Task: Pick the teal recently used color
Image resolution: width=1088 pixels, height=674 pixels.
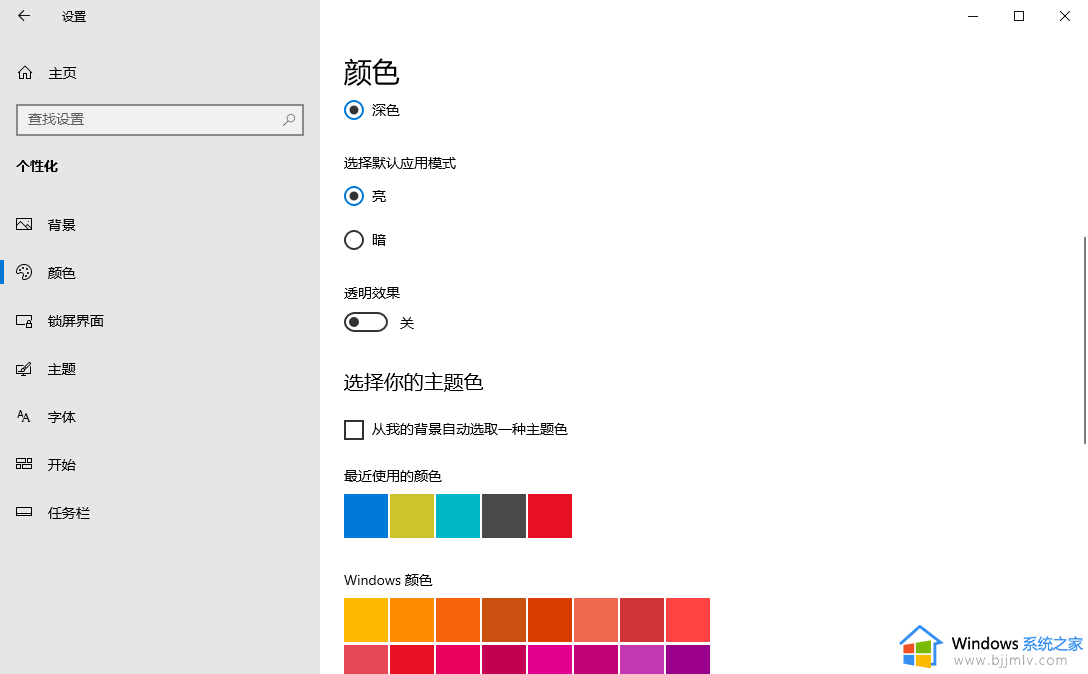Action: 458,516
